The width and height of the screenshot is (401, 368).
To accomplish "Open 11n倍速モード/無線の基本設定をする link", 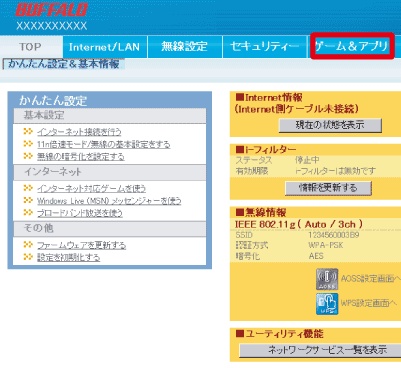I will tap(104, 144).
